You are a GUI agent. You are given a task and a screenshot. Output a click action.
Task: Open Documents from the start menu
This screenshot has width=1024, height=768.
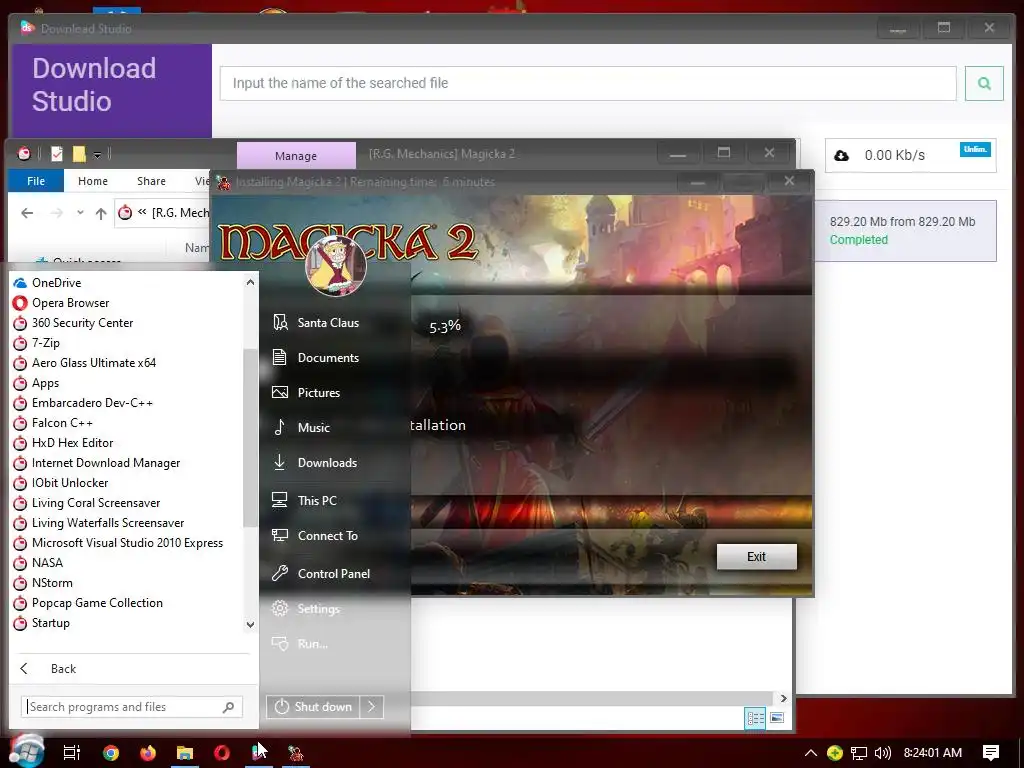coord(327,358)
